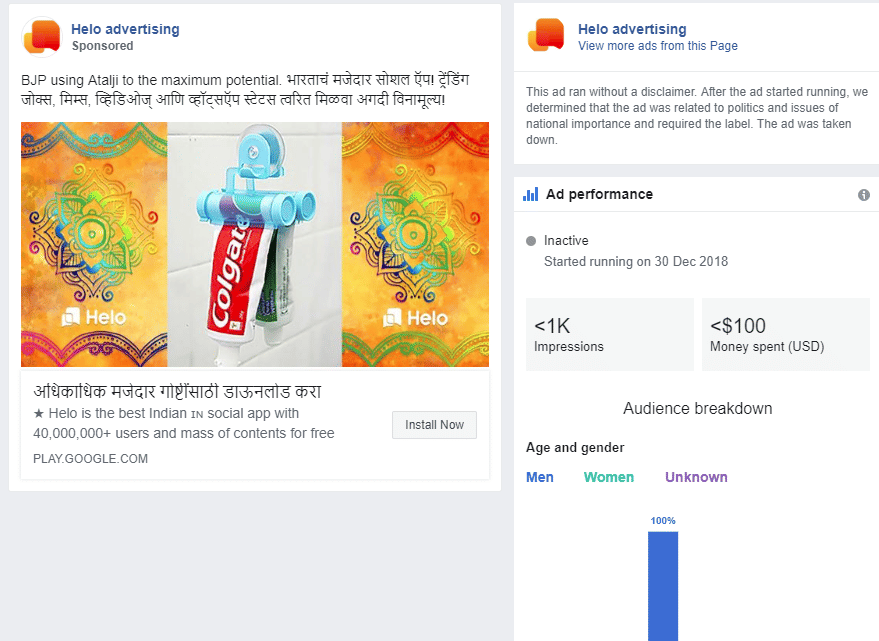This screenshot has width=879, height=641.
Task: Click Helo advertising title in the right panel
Action: coord(632,29)
